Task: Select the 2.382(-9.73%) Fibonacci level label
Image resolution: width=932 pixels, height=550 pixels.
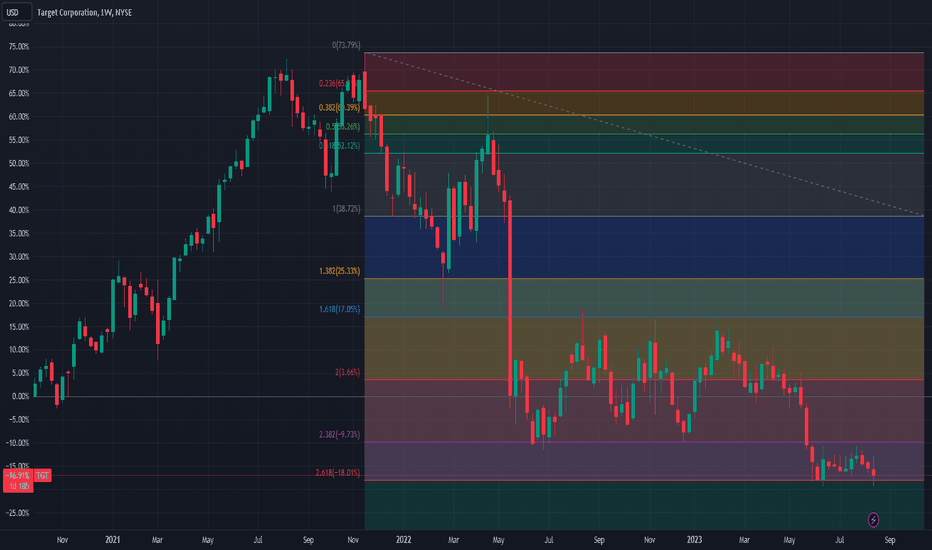Action: (x=339, y=435)
